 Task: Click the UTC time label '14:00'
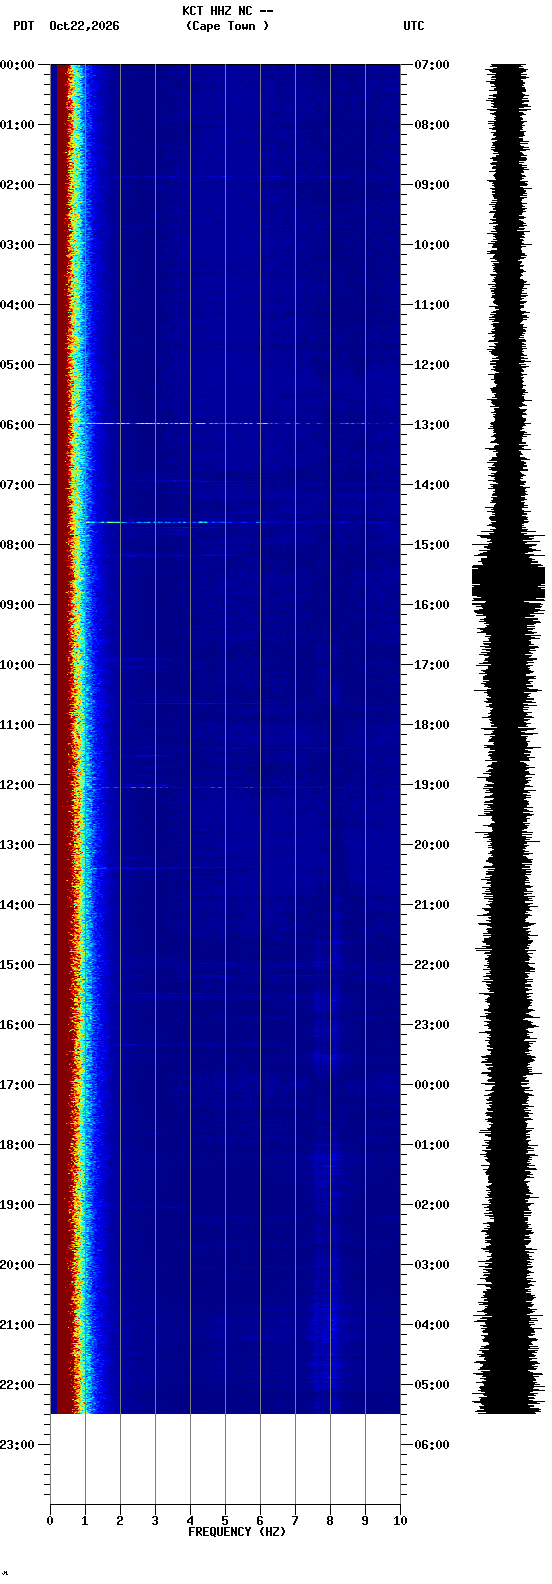point(432,485)
